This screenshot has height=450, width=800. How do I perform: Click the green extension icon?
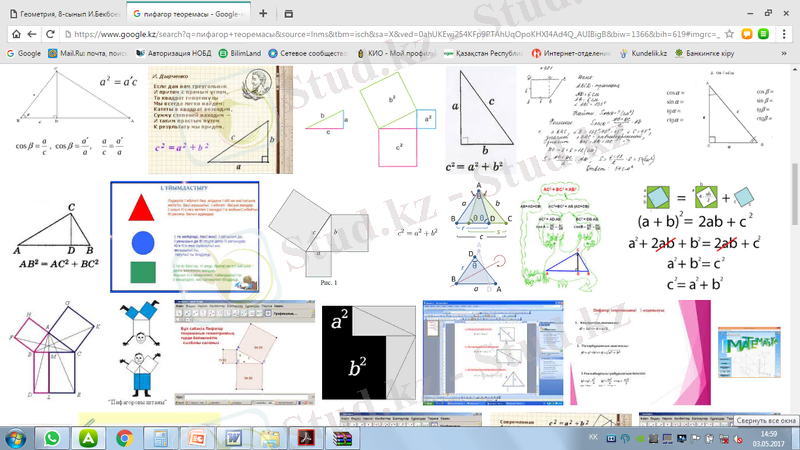tap(763, 34)
